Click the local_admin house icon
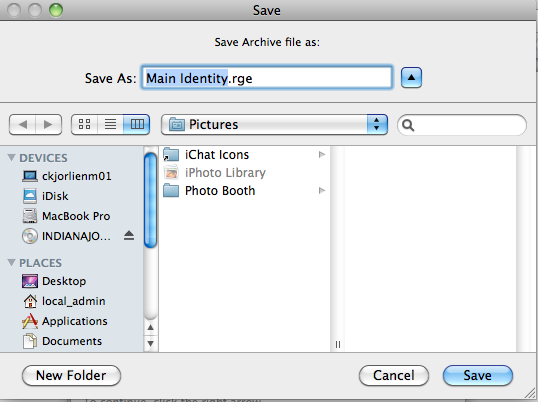This screenshot has width=538, height=402. (x=30, y=301)
